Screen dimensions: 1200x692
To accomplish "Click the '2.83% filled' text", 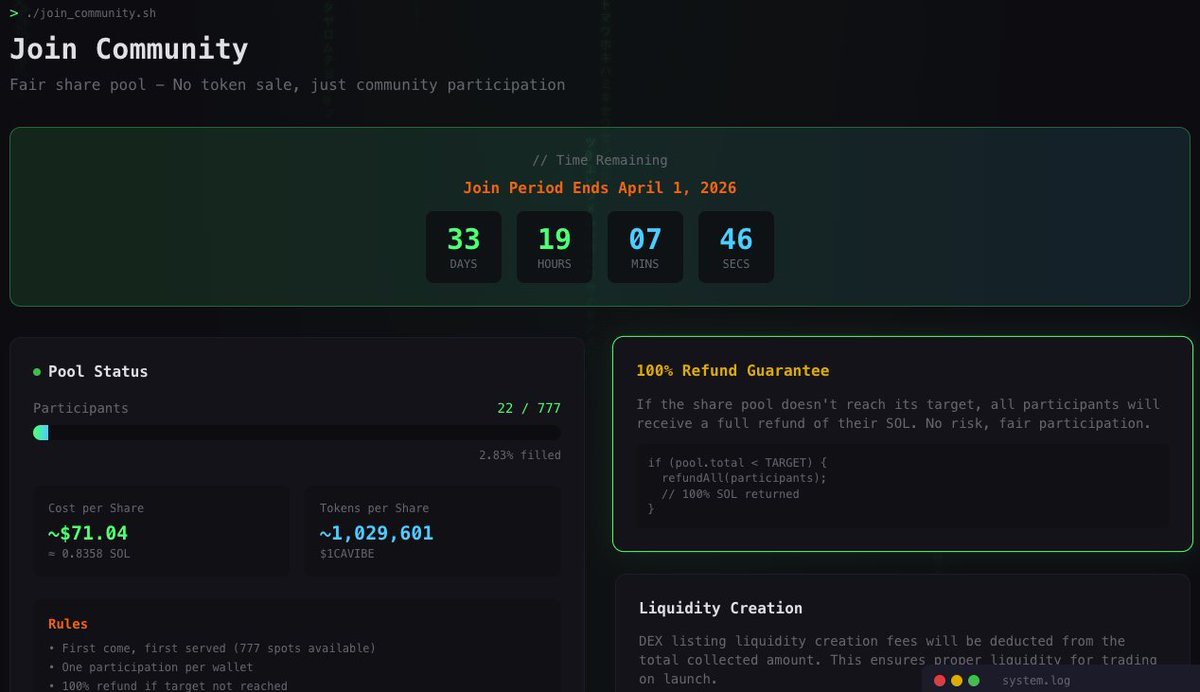I will (x=520, y=455).
